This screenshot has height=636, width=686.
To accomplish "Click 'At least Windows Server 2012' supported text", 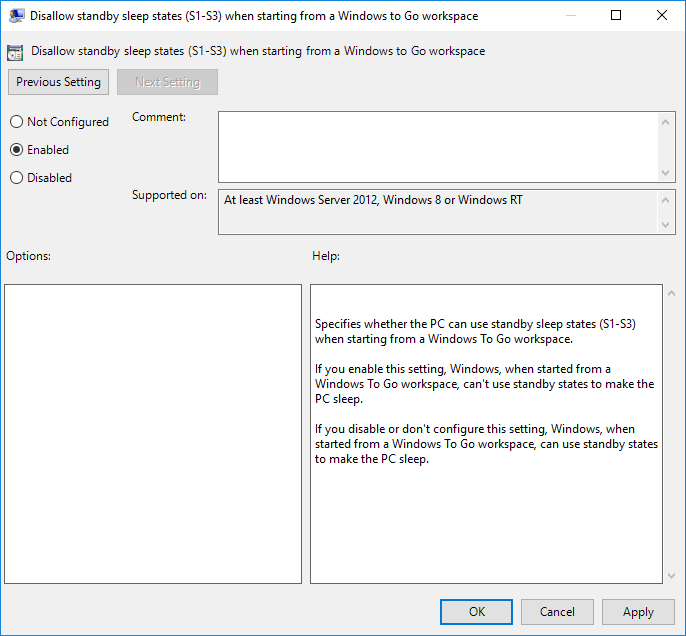I will click(373, 200).
